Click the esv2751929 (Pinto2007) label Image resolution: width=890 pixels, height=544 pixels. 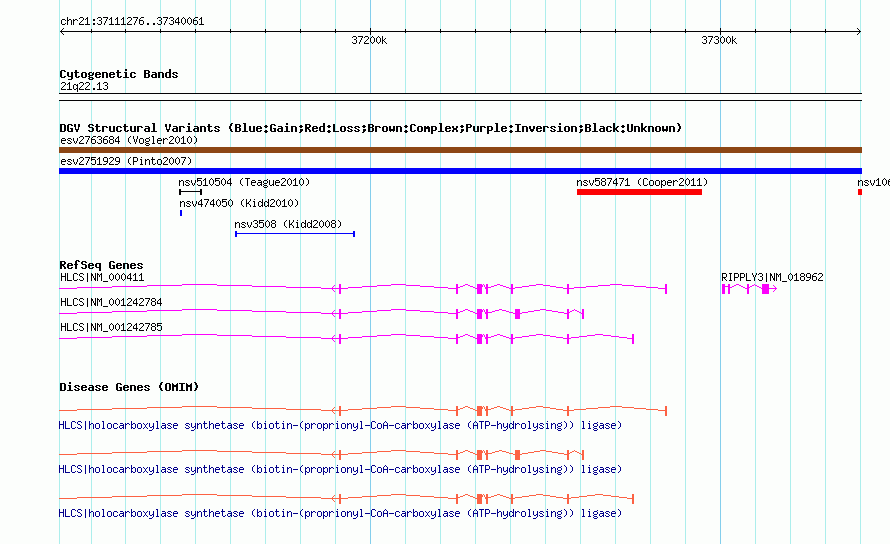tap(126, 161)
